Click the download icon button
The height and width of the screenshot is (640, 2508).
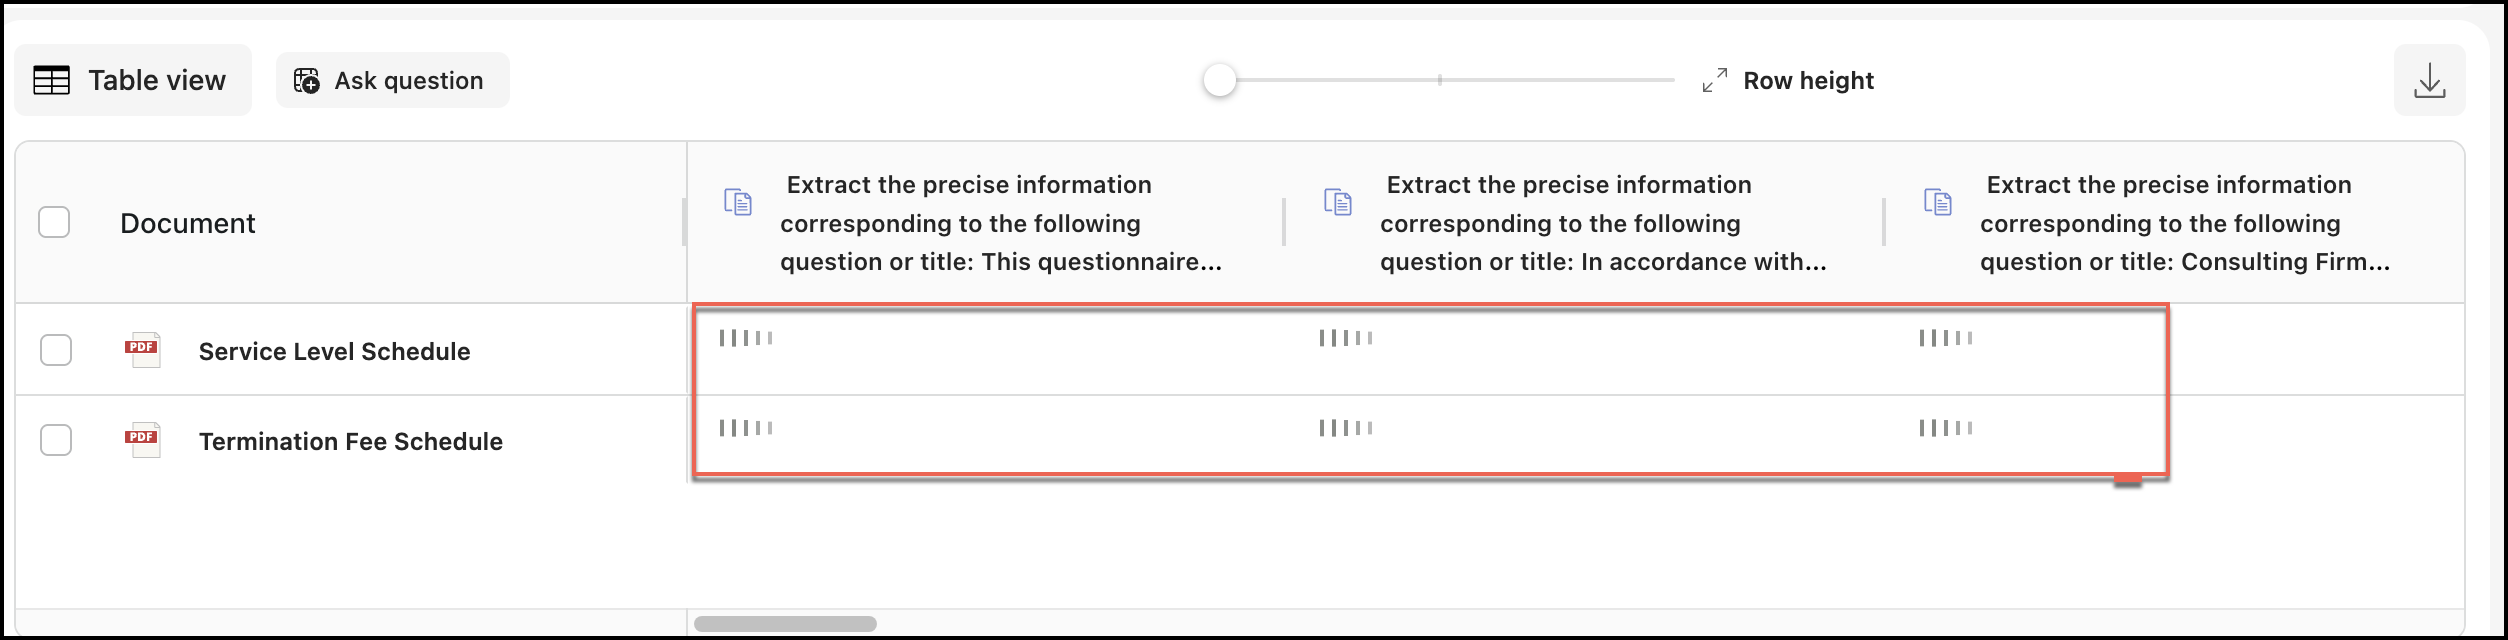[2429, 80]
